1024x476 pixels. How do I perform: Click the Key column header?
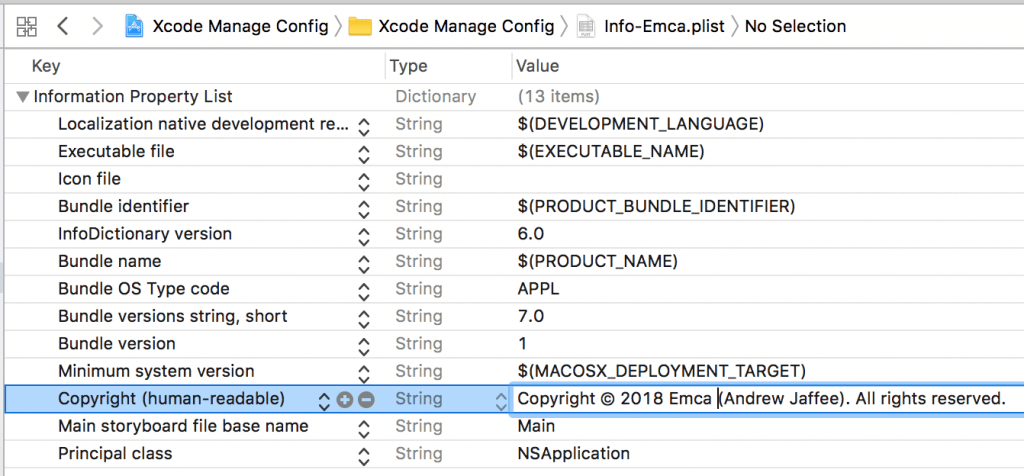[46, 66]
